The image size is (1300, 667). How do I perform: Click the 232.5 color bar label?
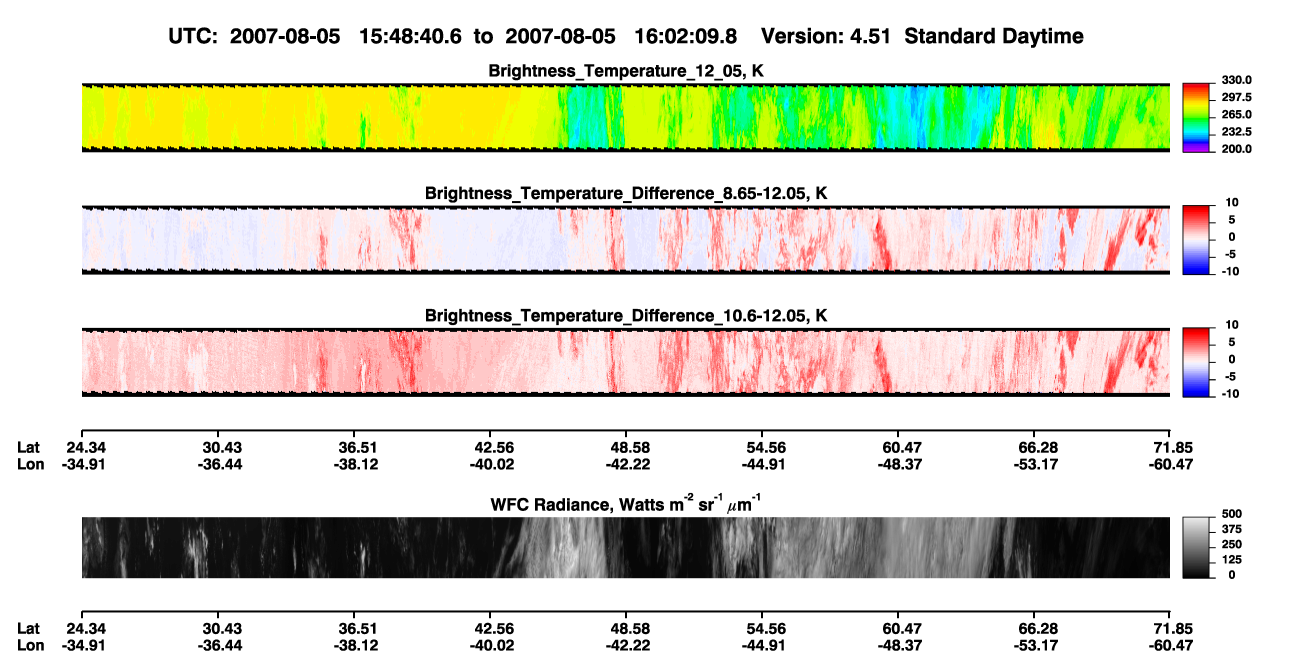click(x=1236, y=131)
